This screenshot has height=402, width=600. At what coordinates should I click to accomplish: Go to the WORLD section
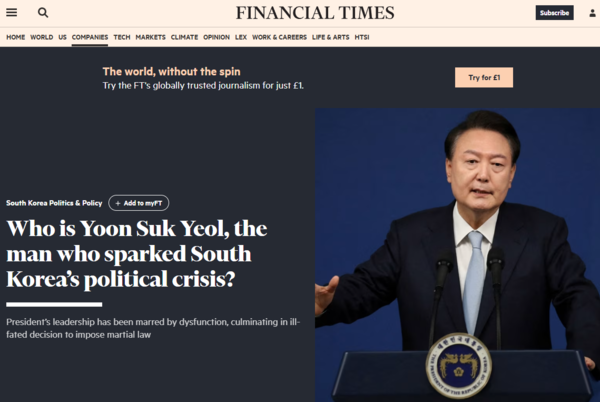(42, 37)
